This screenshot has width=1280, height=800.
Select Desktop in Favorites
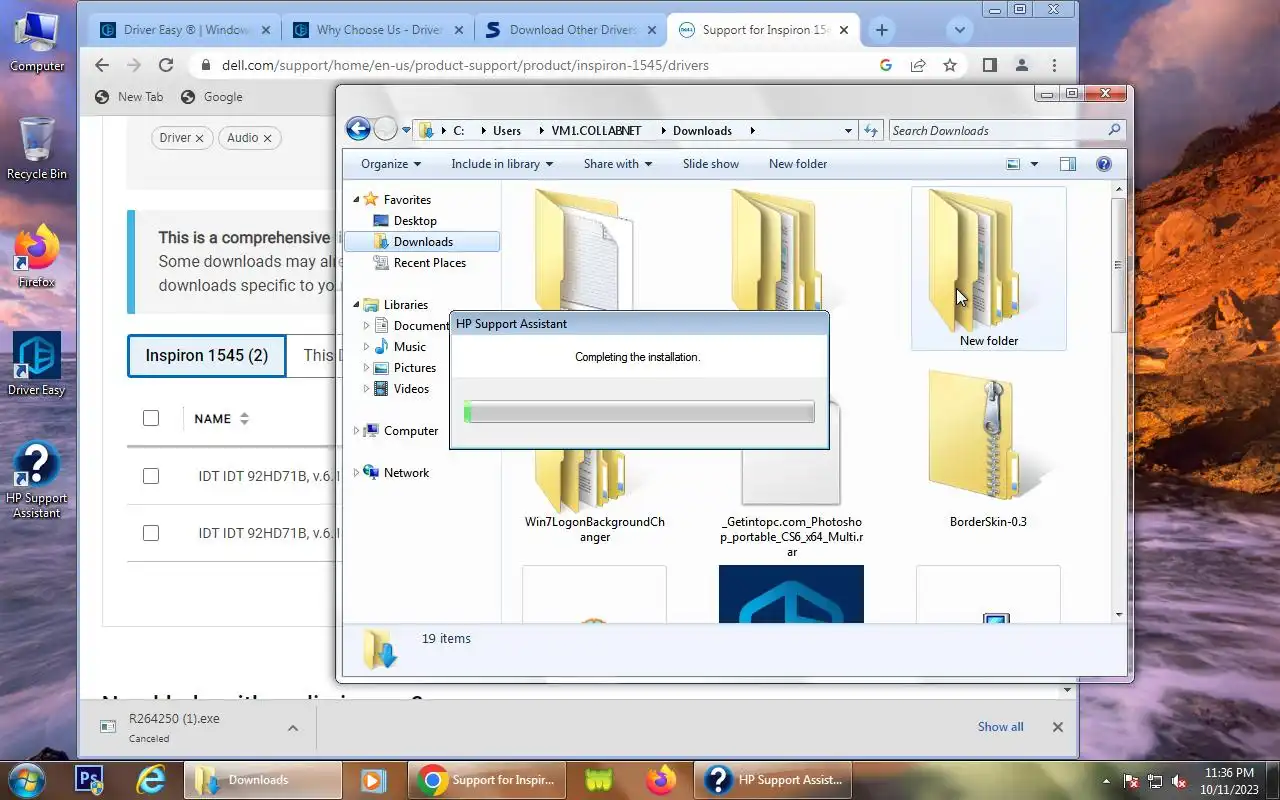click(415, 221)
